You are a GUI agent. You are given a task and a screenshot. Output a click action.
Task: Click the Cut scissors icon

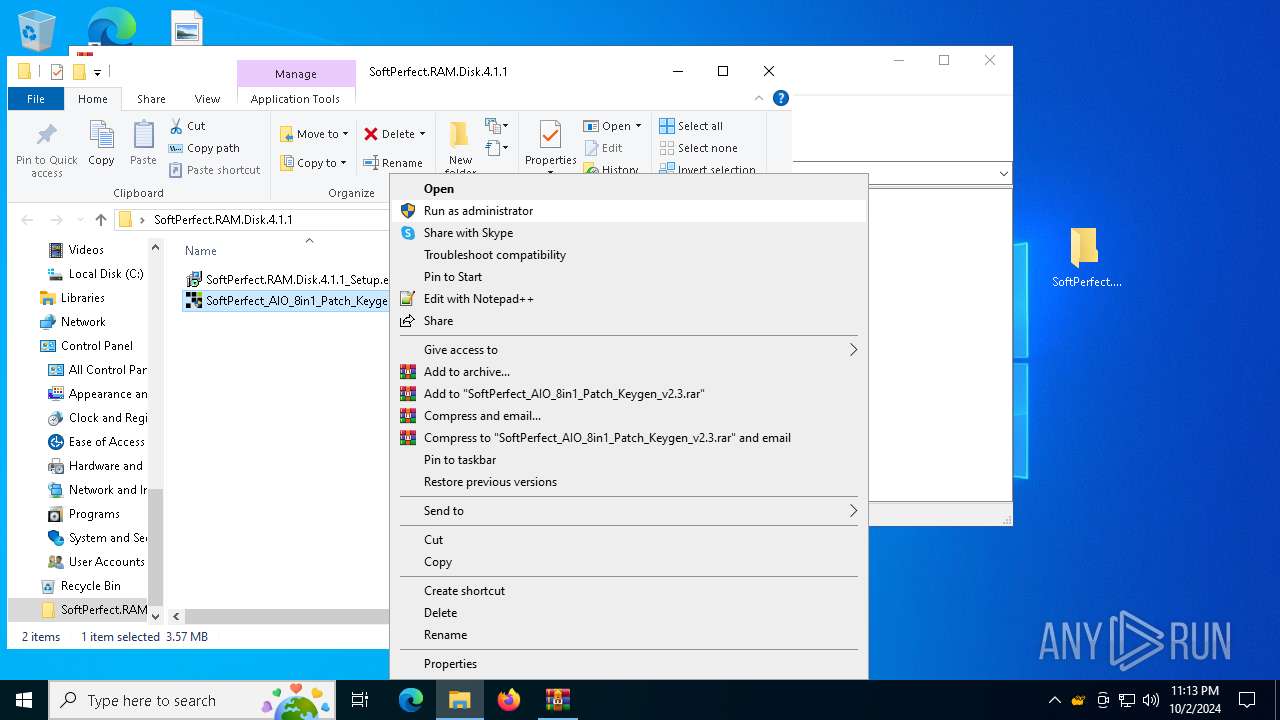[176, 126]
